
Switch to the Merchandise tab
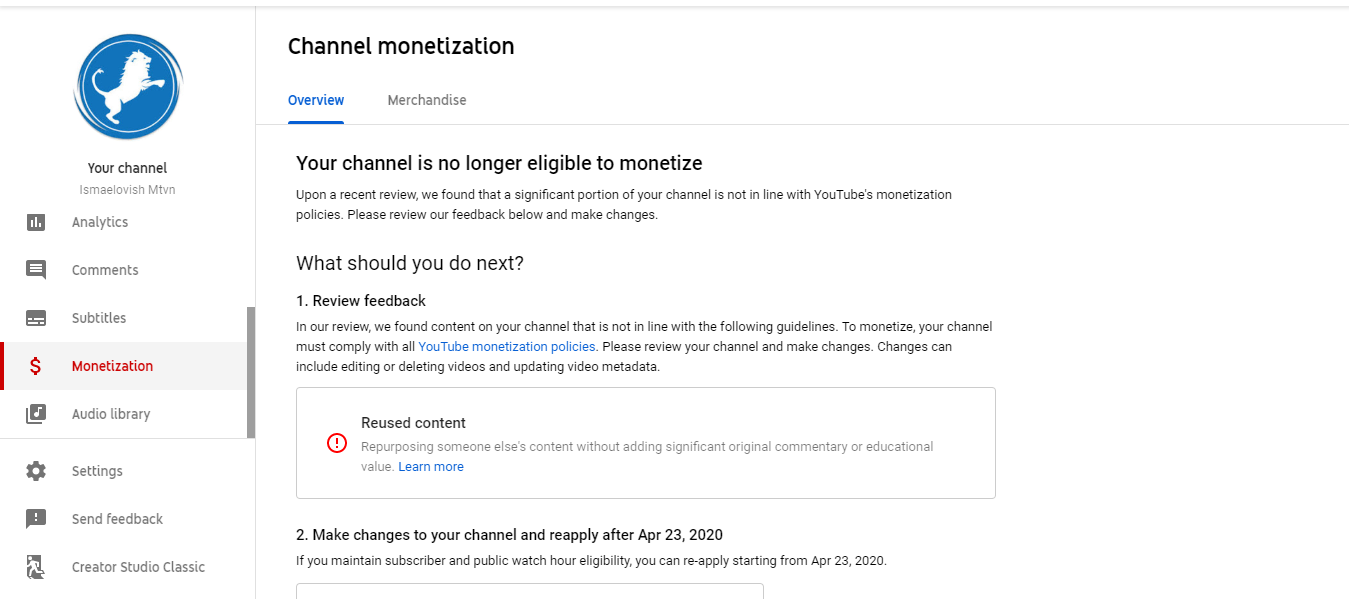(427, 100)
